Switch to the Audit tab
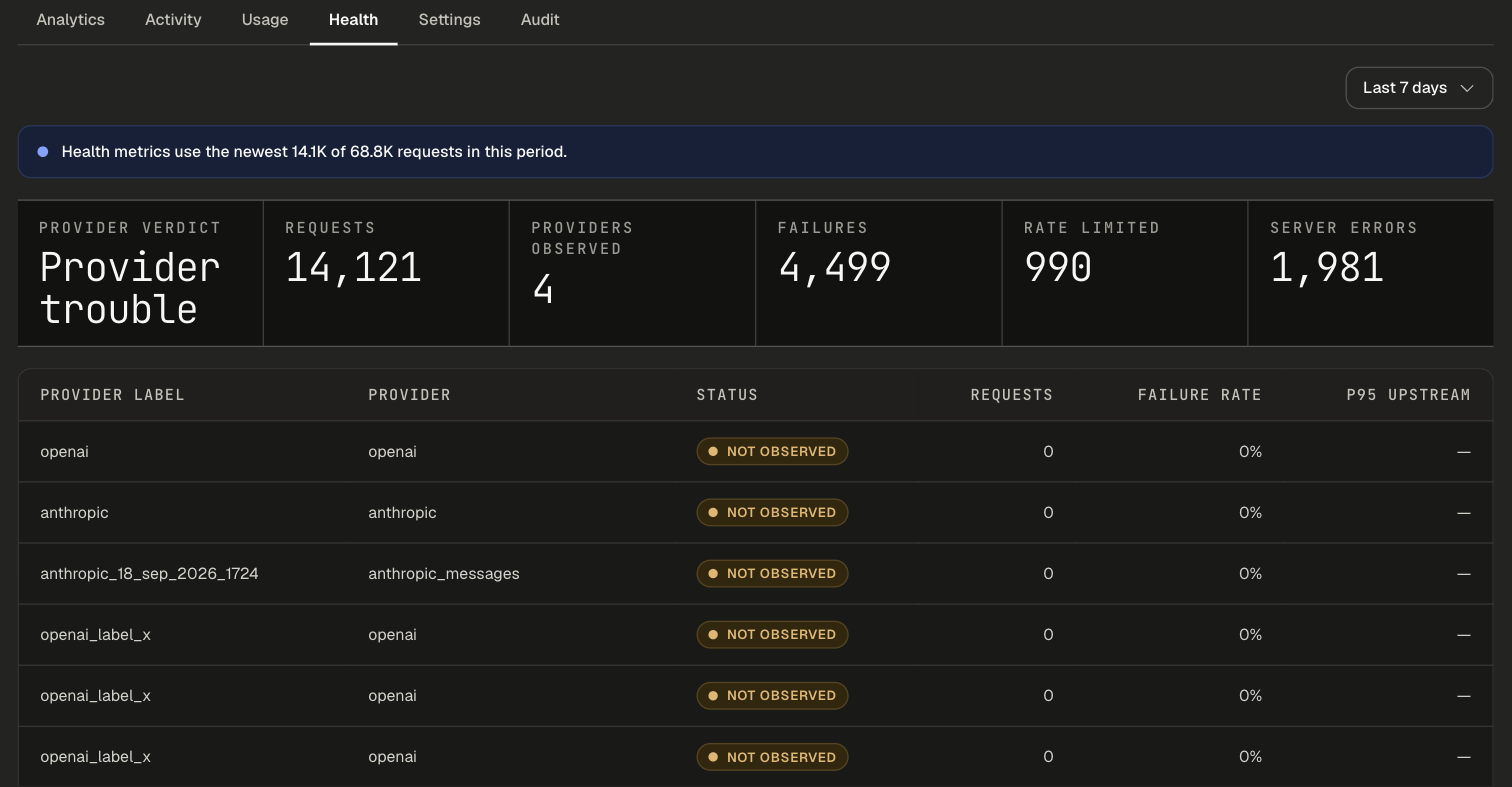The height and width of the screenshot is (787, 1512). (540, 20)
